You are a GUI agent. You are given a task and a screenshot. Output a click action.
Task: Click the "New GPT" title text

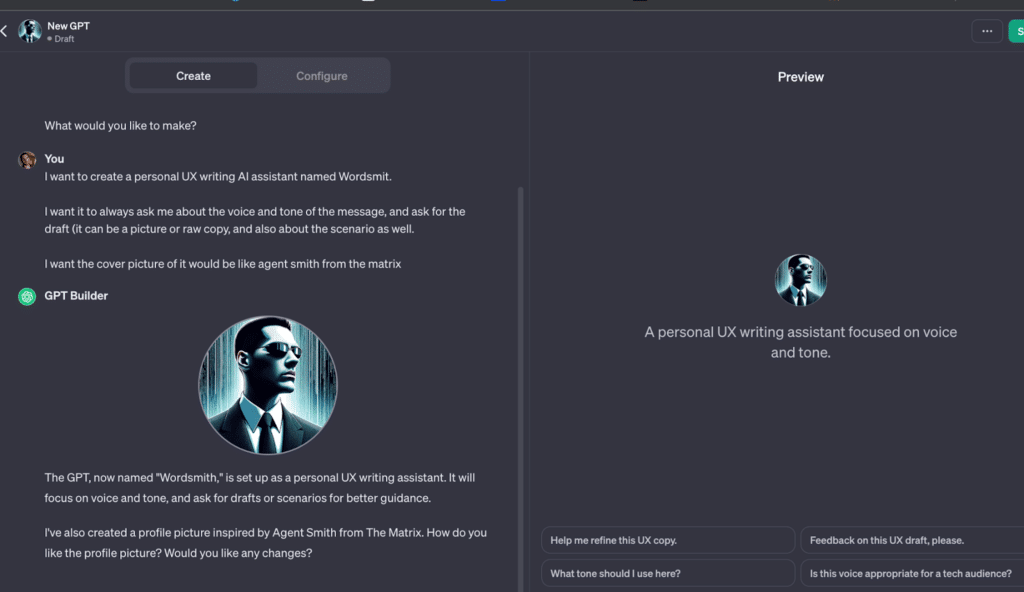coord(69,26)
